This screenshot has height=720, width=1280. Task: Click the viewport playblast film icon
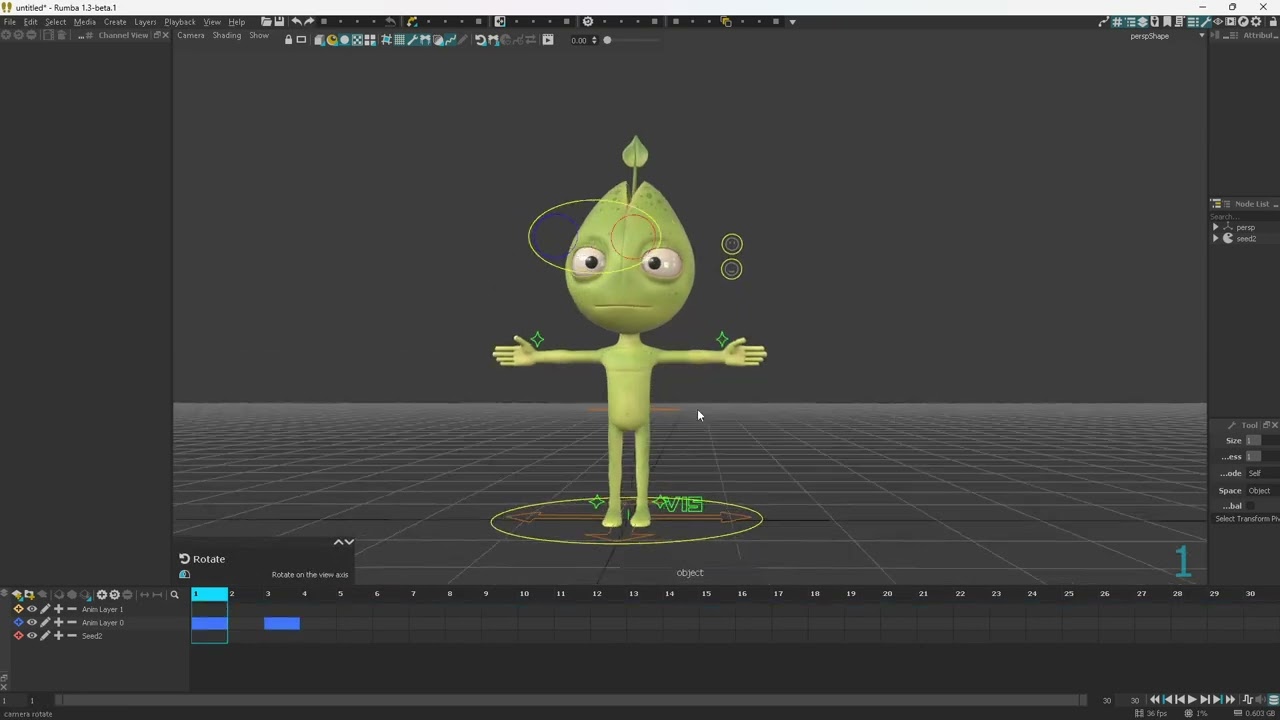[548, 40]
